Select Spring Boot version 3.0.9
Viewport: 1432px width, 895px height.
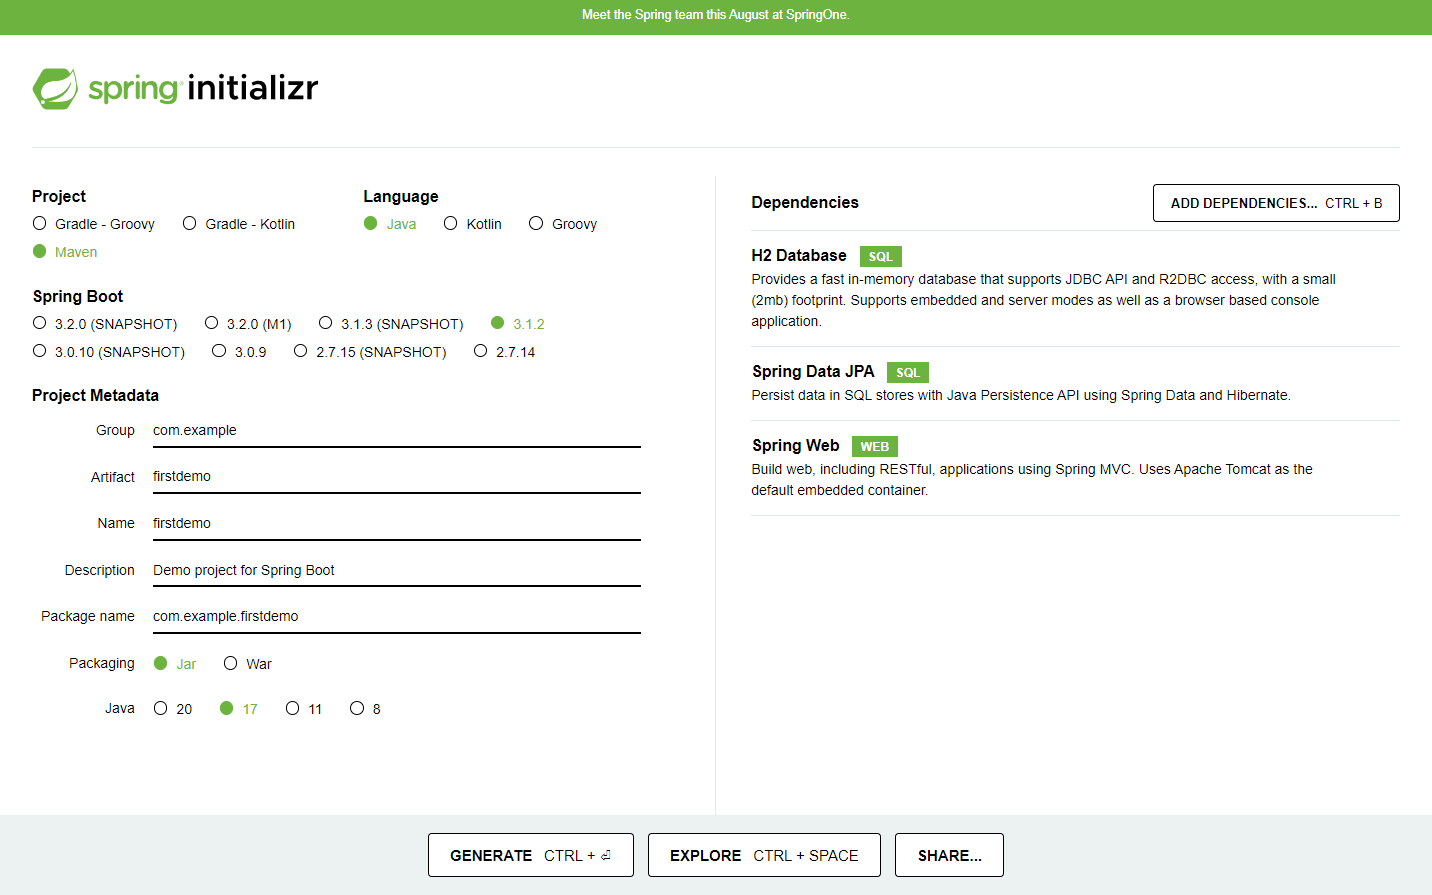pyautogui.click(x=240, y=352)
